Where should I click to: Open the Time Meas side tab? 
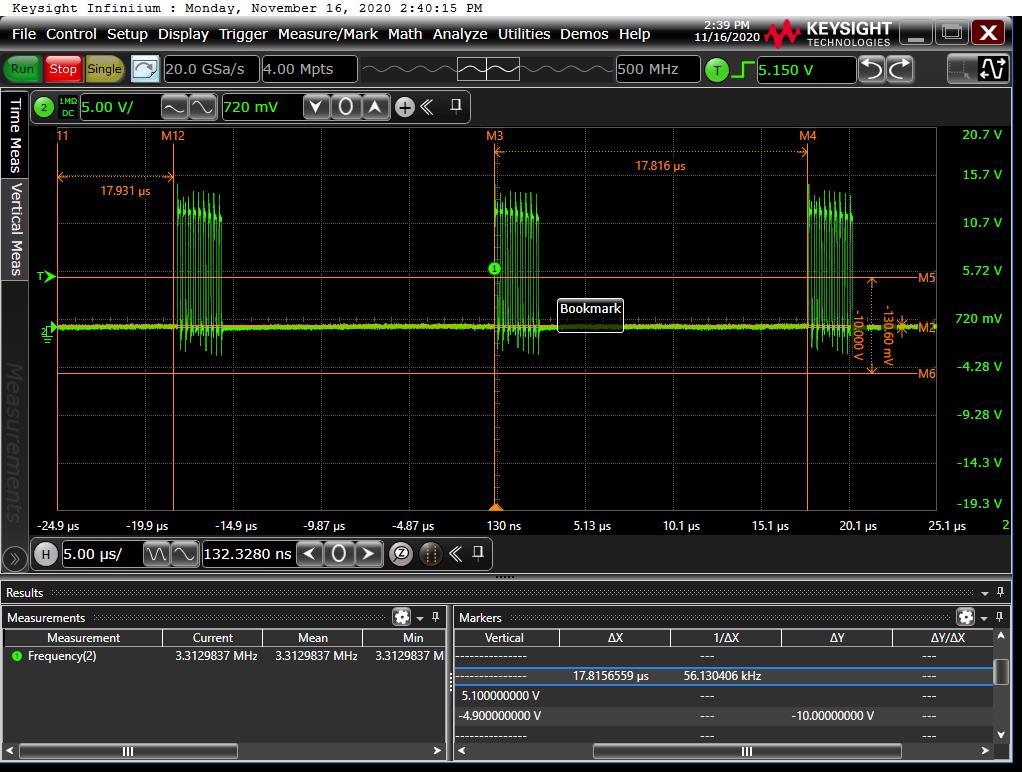[x=14, y=134]
